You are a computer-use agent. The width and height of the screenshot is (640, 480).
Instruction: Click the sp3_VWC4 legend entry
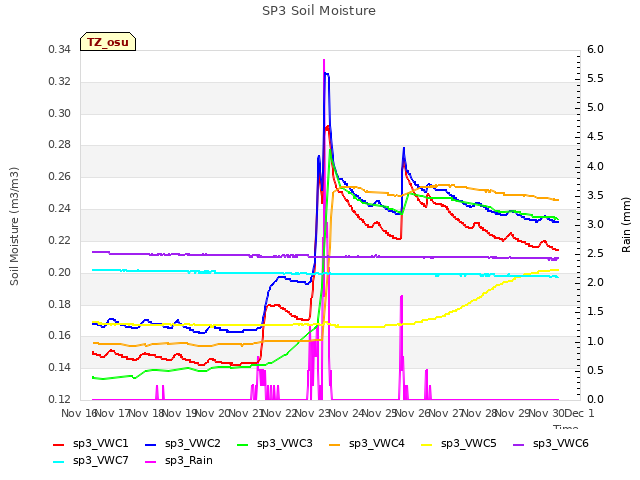tap(367, 444)
